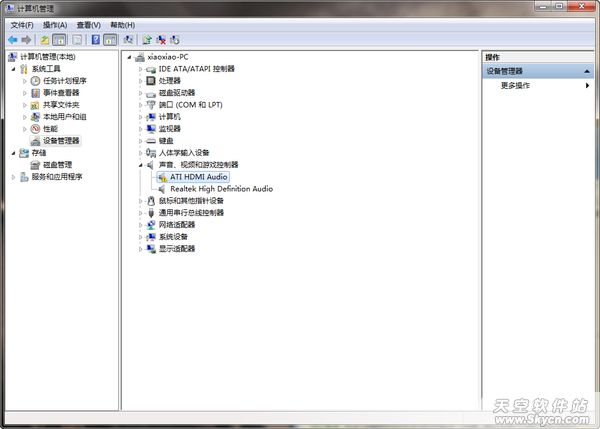Click the Update driver software toolbar icon
600x429 pixels.
[x=146, y=40]
